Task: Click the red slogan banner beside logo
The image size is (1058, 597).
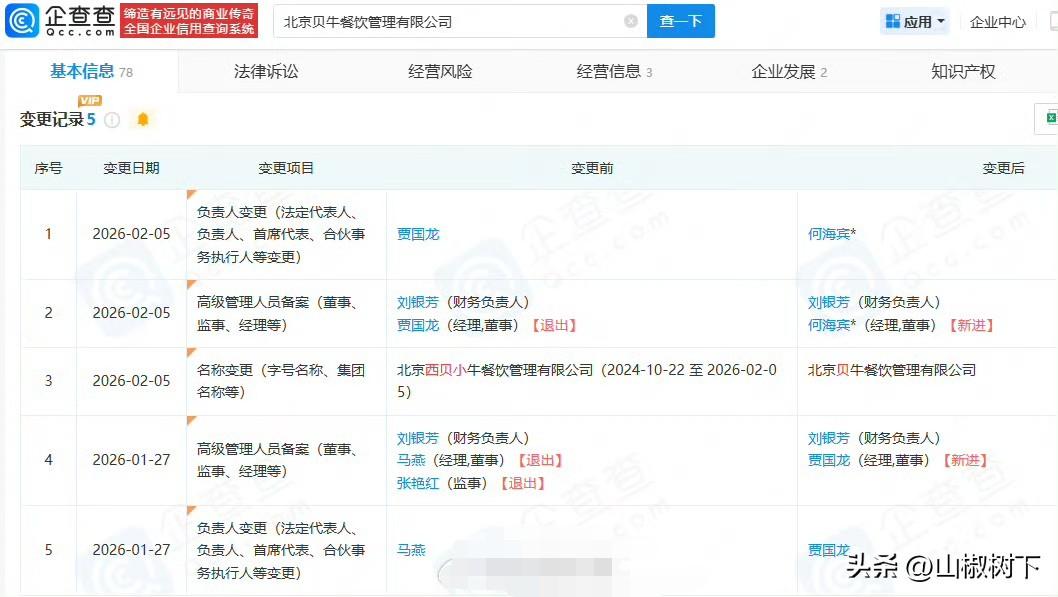Action: (x=189, y=21)
